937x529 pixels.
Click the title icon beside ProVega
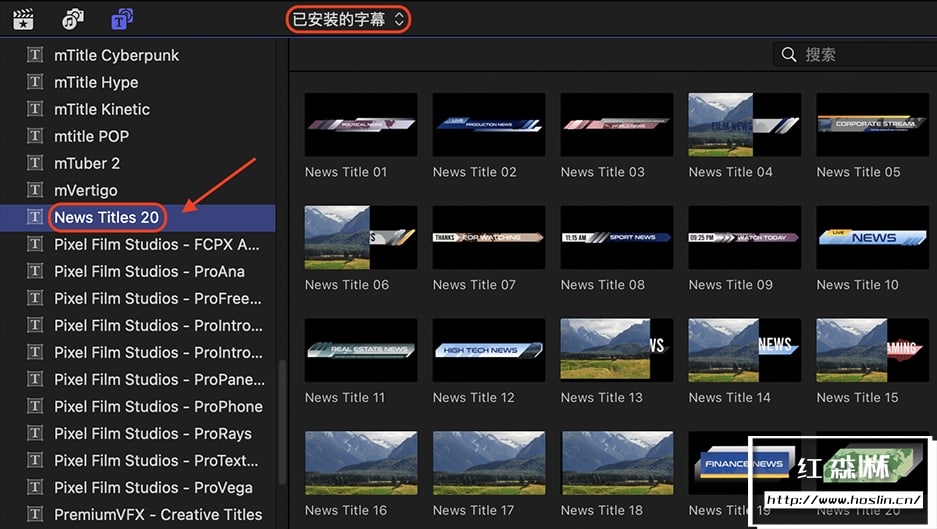(35, 487)
